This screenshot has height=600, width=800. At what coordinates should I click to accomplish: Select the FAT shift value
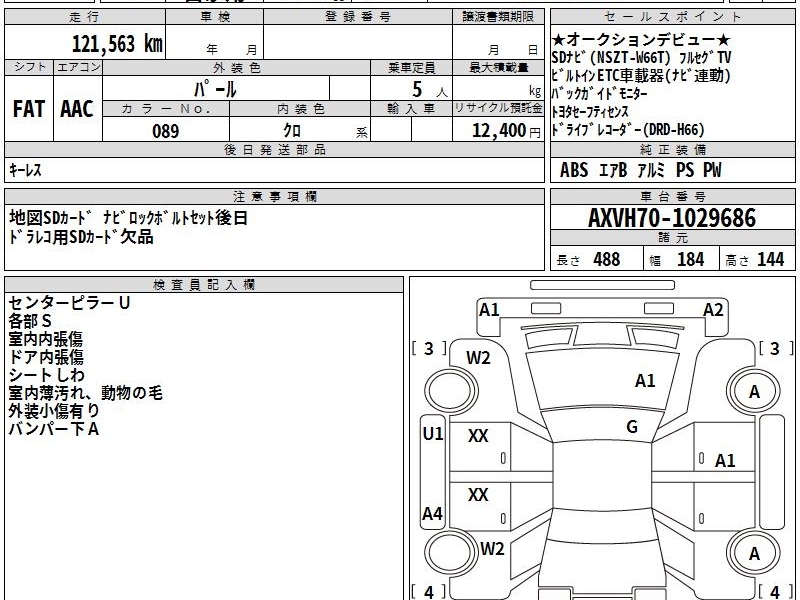(x=29, y=109)
